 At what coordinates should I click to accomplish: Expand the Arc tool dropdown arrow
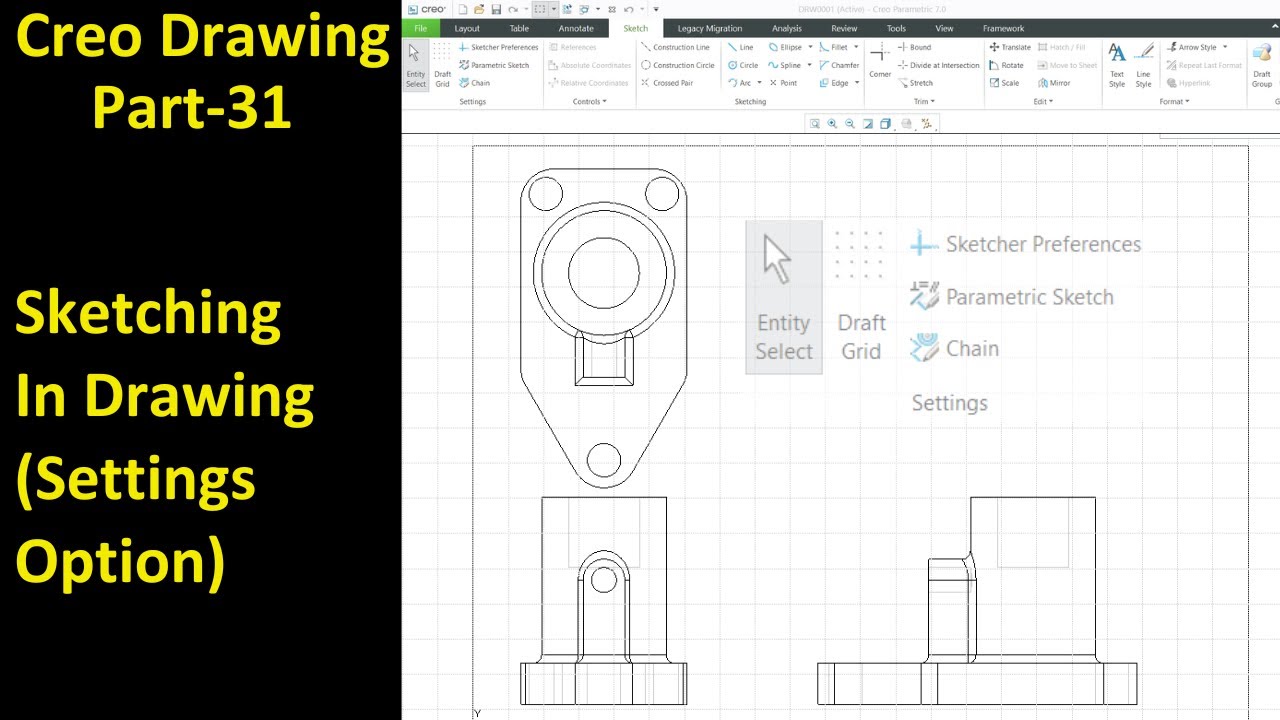(x=759, y=83)
